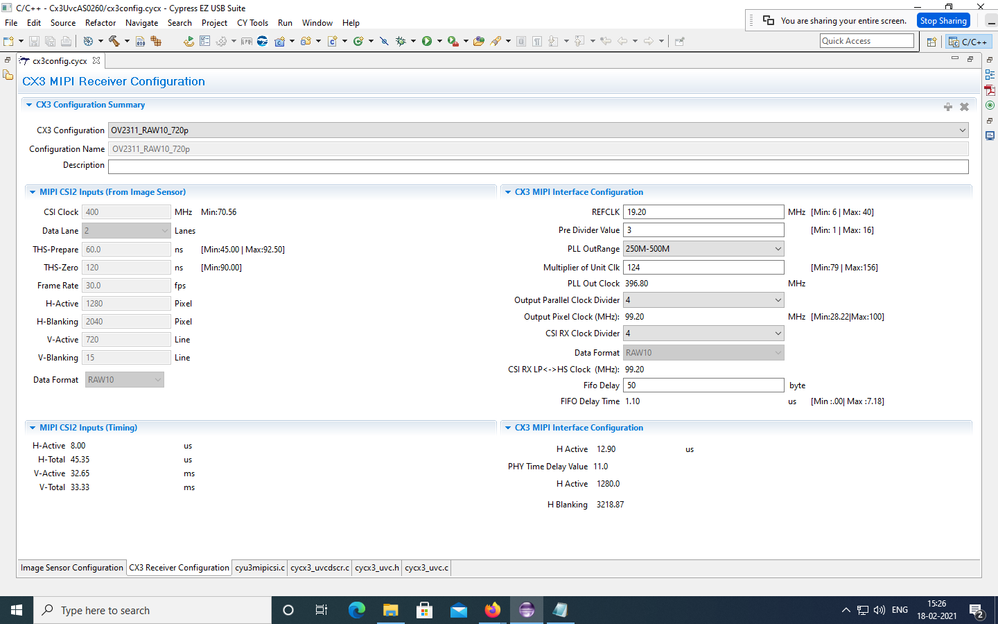
Task: Switch to the Image Sensor Configuration tab
Action: coord(72,568)
